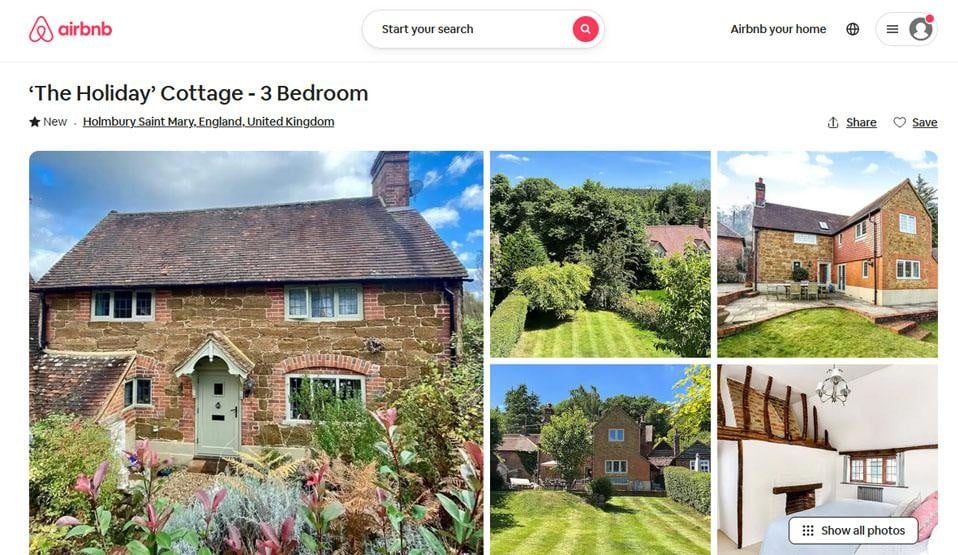The height and width of the screenshot is (555, 958).
Task: Open the hamburger menu icon
Action: [x=892, y=29]
